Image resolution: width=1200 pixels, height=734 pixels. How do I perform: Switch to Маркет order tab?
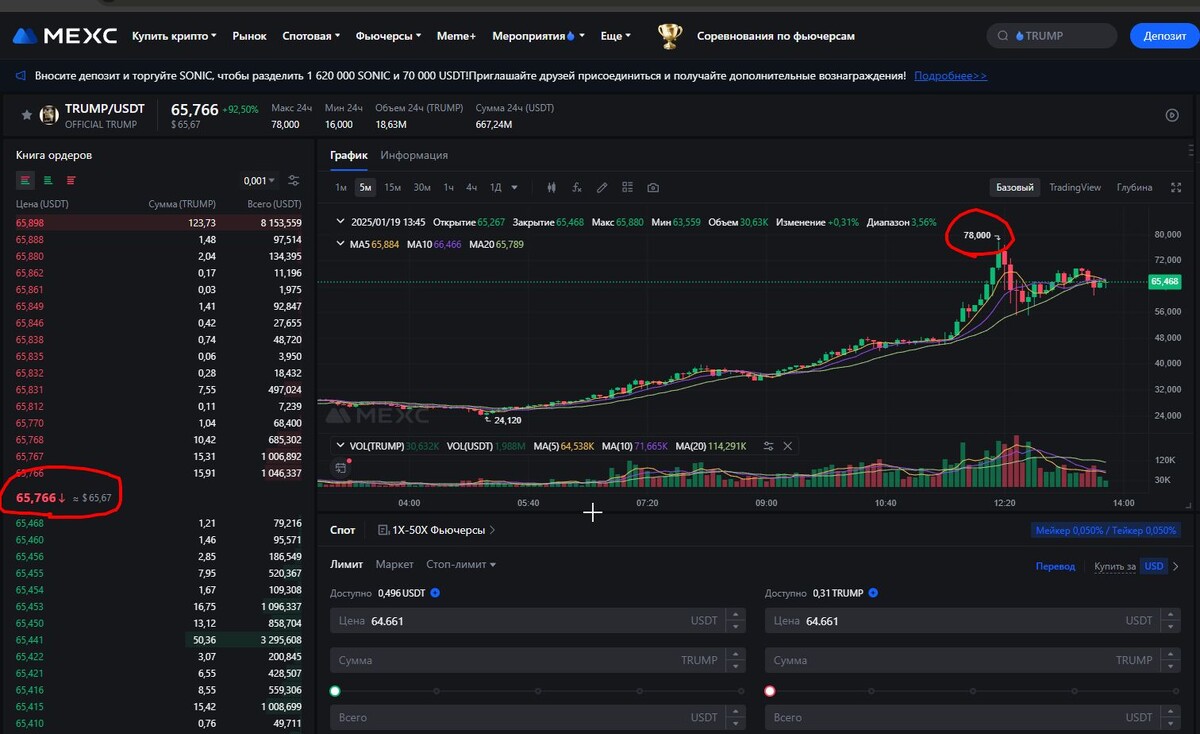(394, 564)
